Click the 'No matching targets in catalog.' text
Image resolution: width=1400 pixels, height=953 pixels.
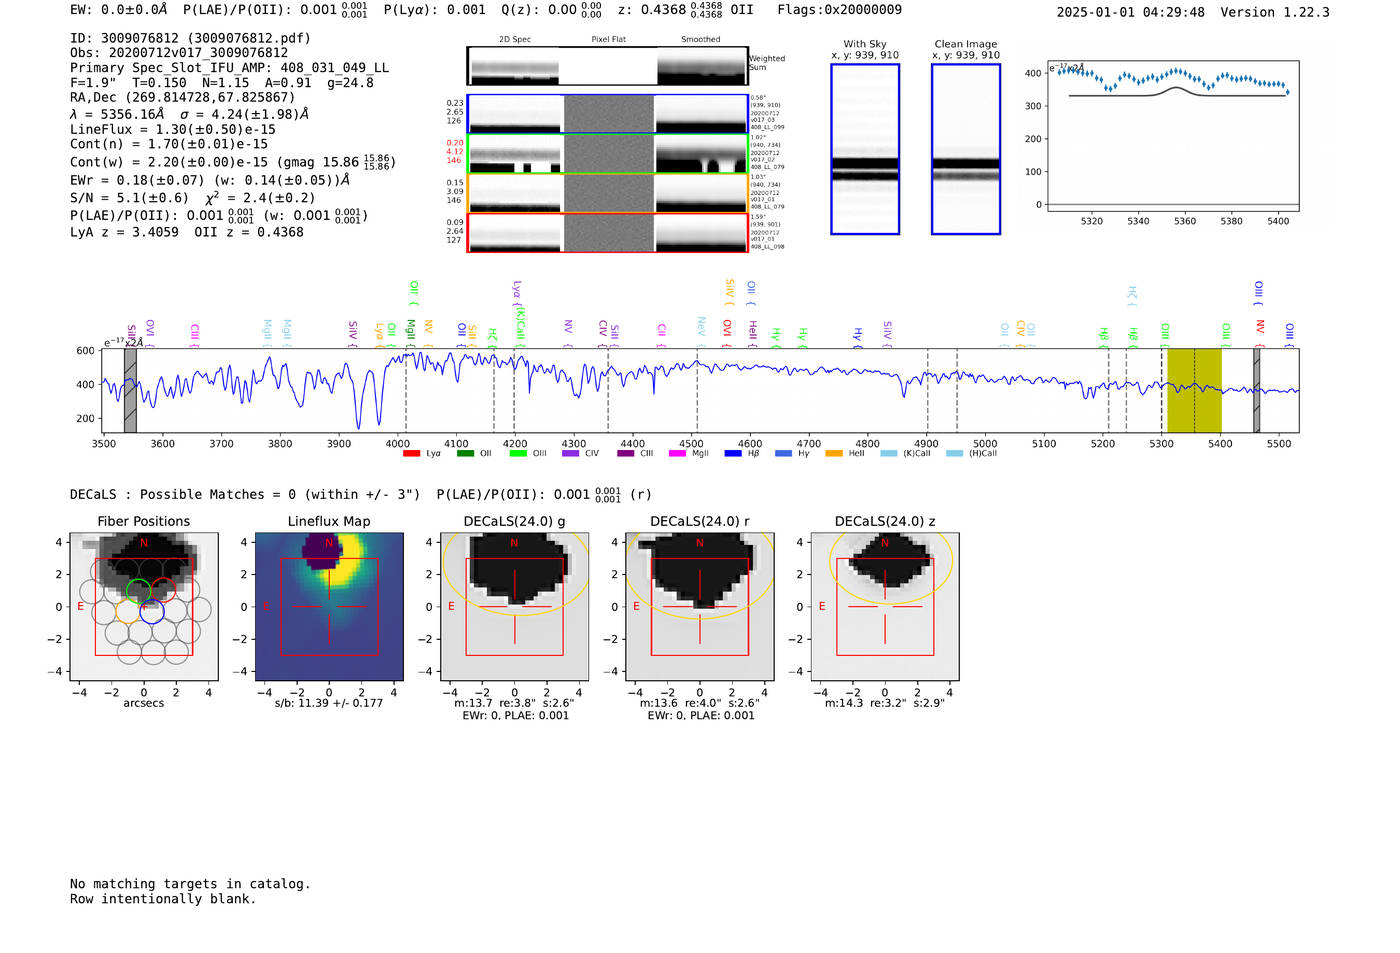[x=190, y=884]
